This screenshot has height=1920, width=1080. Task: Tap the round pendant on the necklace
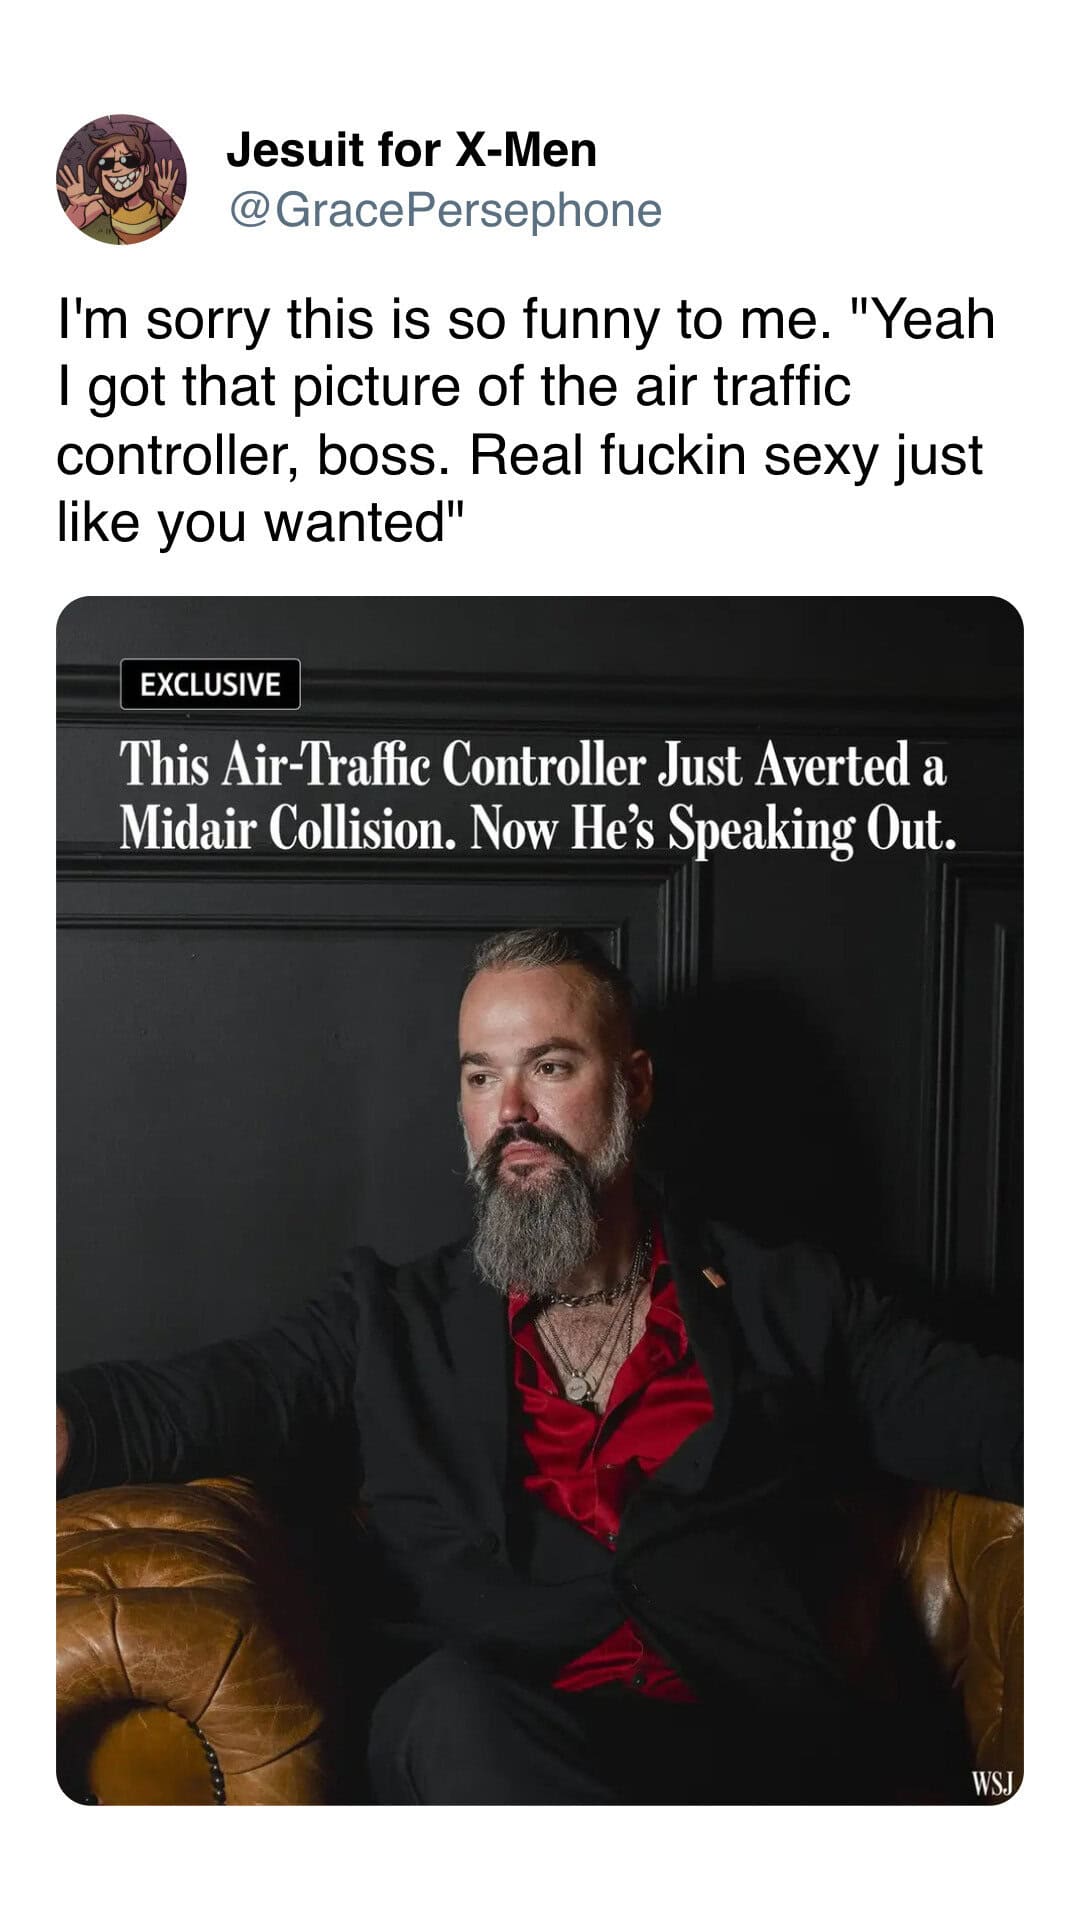(x=578, y=1388)
